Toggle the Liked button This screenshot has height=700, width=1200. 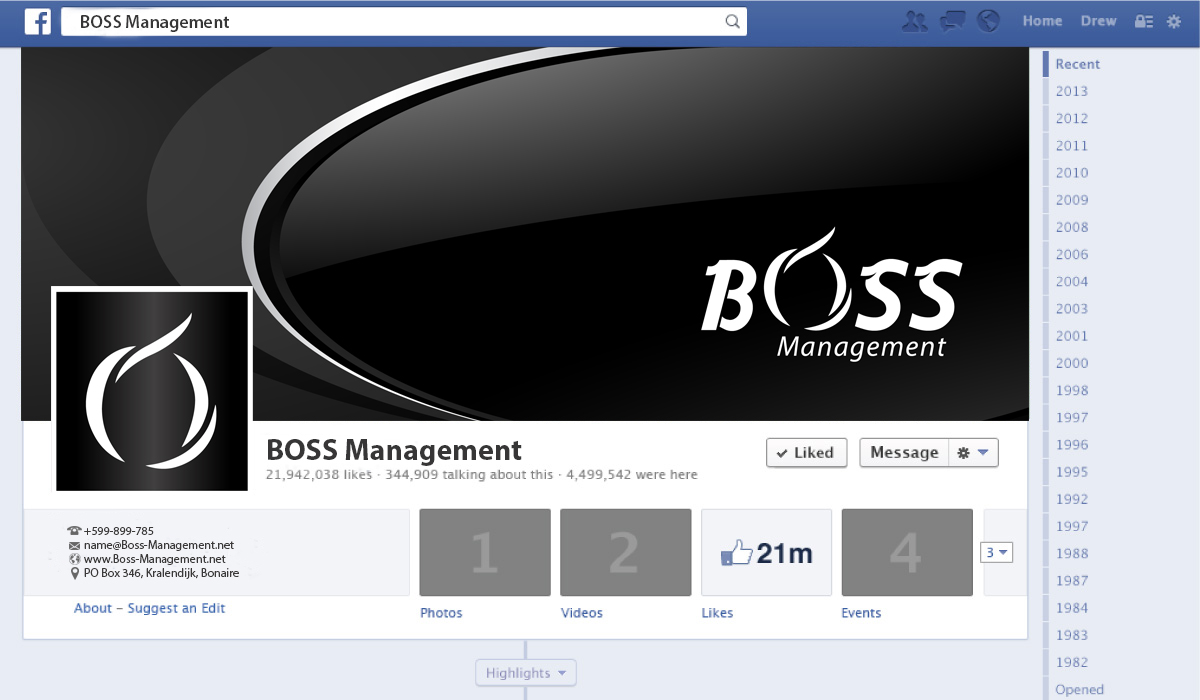tap(806, 453)
